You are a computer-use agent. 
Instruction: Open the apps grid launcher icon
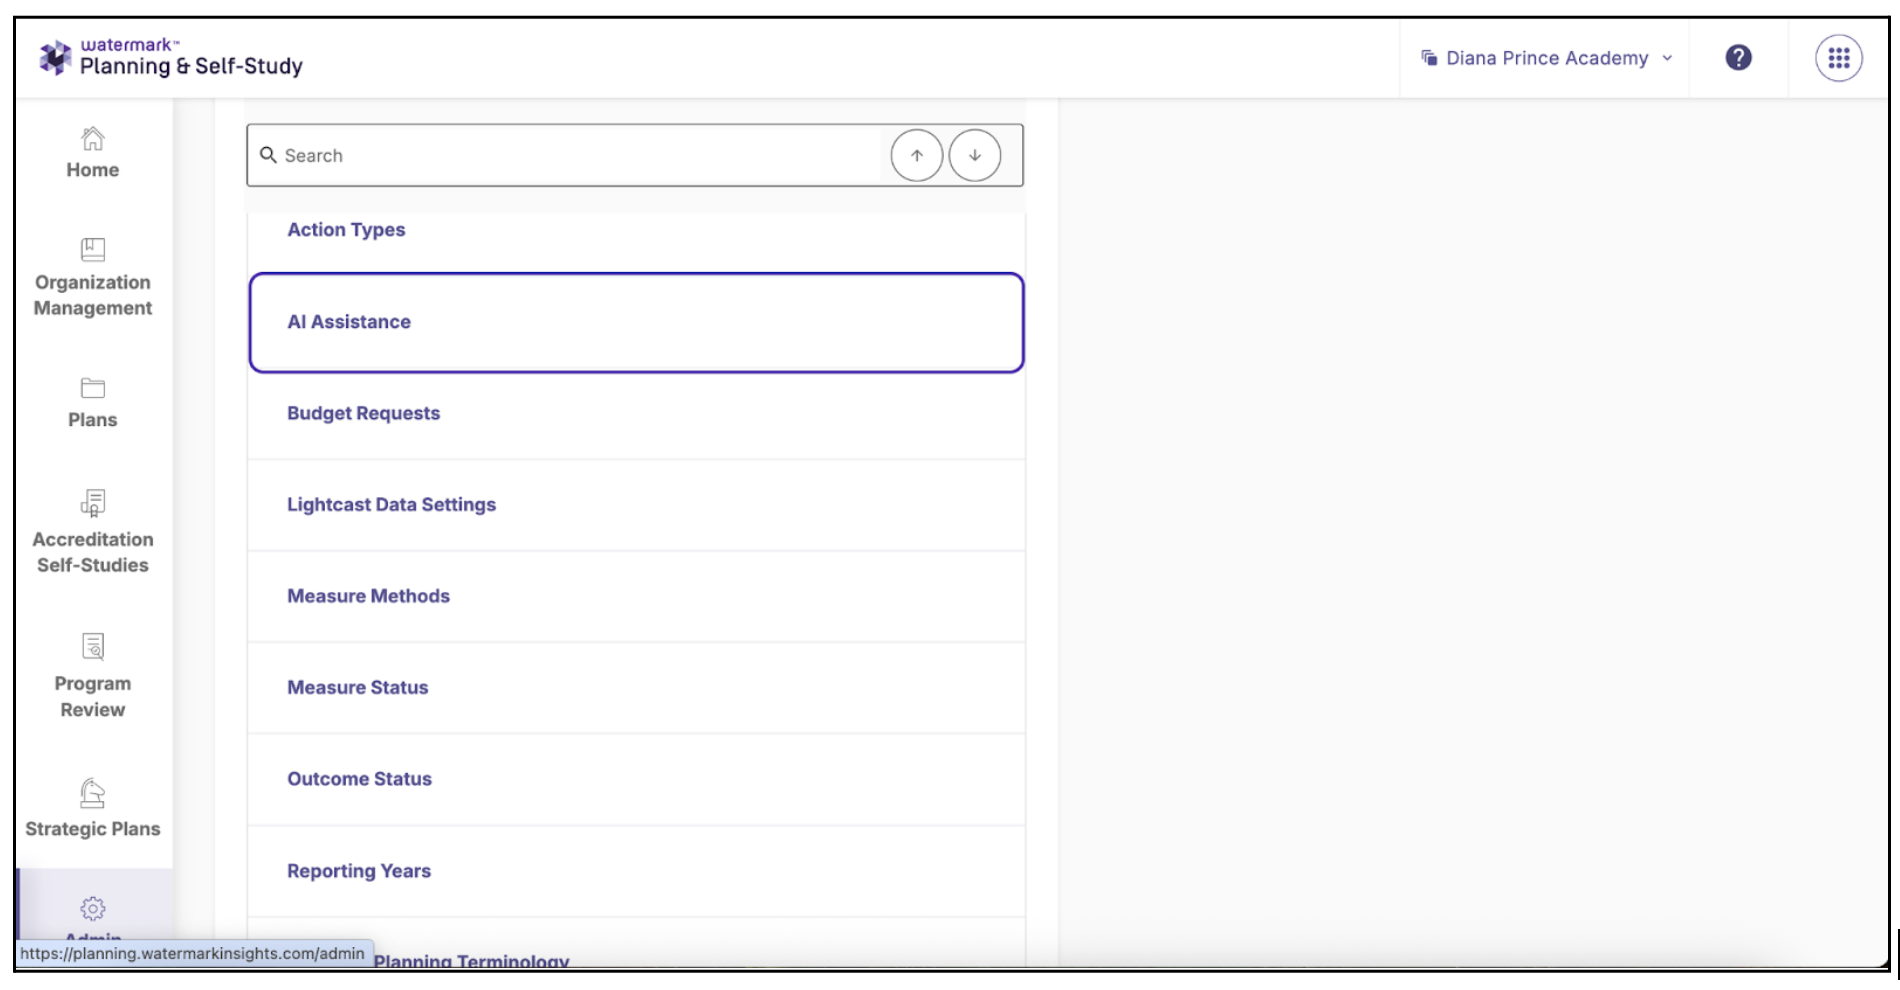click(x=1839, y=58)
